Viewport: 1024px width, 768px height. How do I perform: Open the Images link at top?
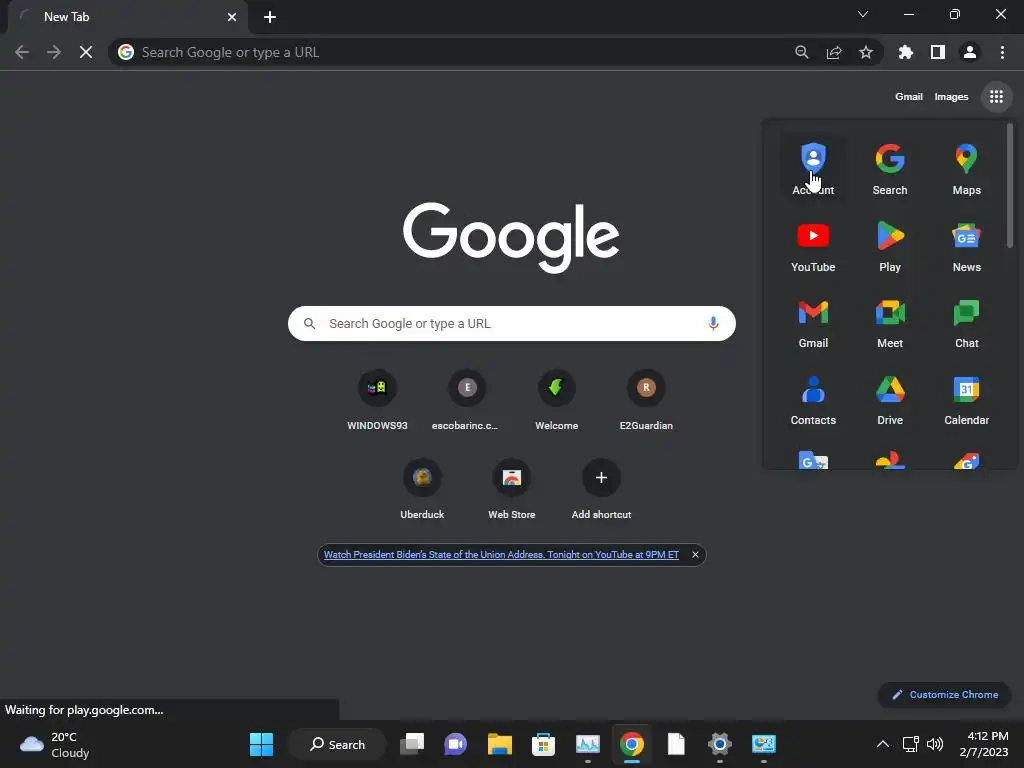point(951,97)
